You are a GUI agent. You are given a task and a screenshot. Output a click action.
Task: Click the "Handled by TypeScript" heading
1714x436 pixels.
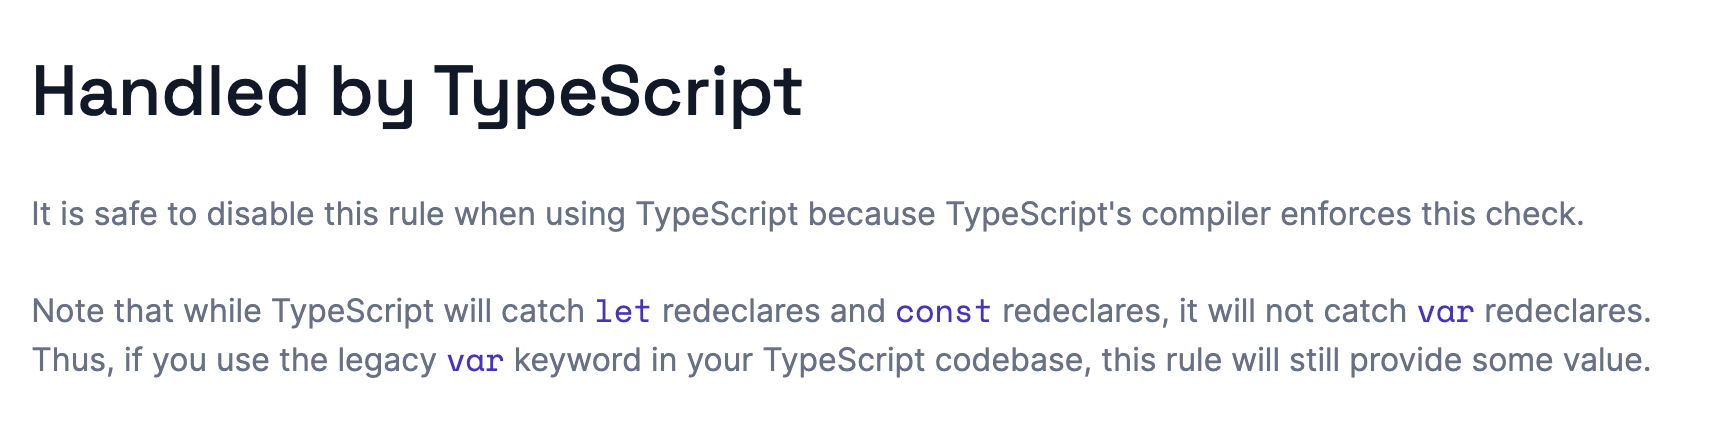coord(417,92)
